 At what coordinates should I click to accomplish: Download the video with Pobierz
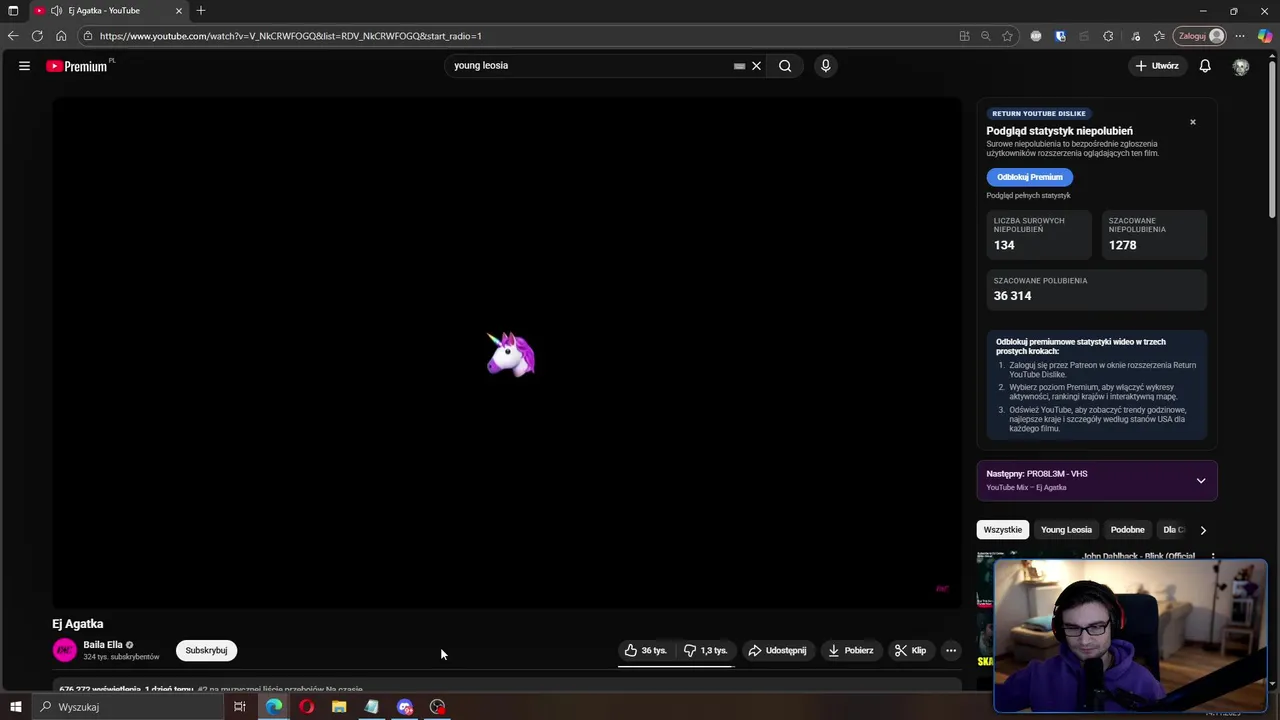(x=850, y=650)
